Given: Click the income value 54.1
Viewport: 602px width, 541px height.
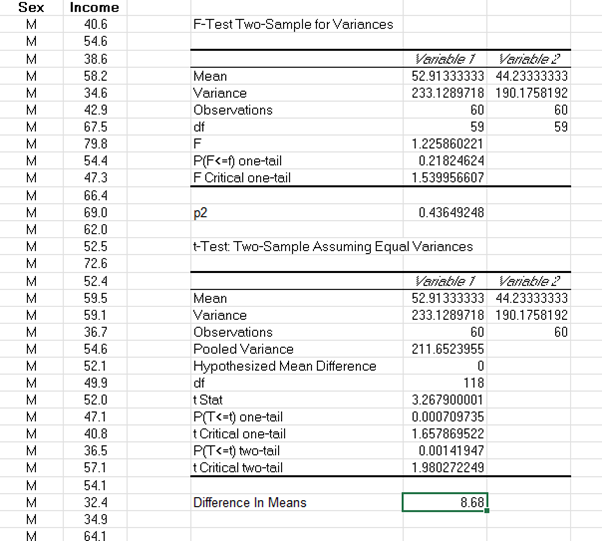Looking at the screenshot, I should [95, 485].
